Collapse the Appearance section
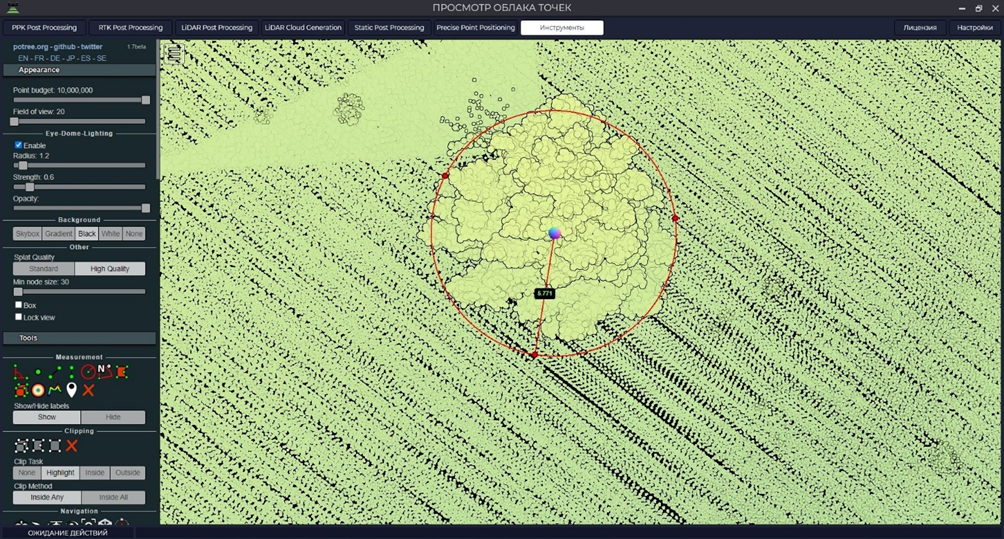This screenshot has height=539, width=1004. pyautogui.click(x=79, y=70)
